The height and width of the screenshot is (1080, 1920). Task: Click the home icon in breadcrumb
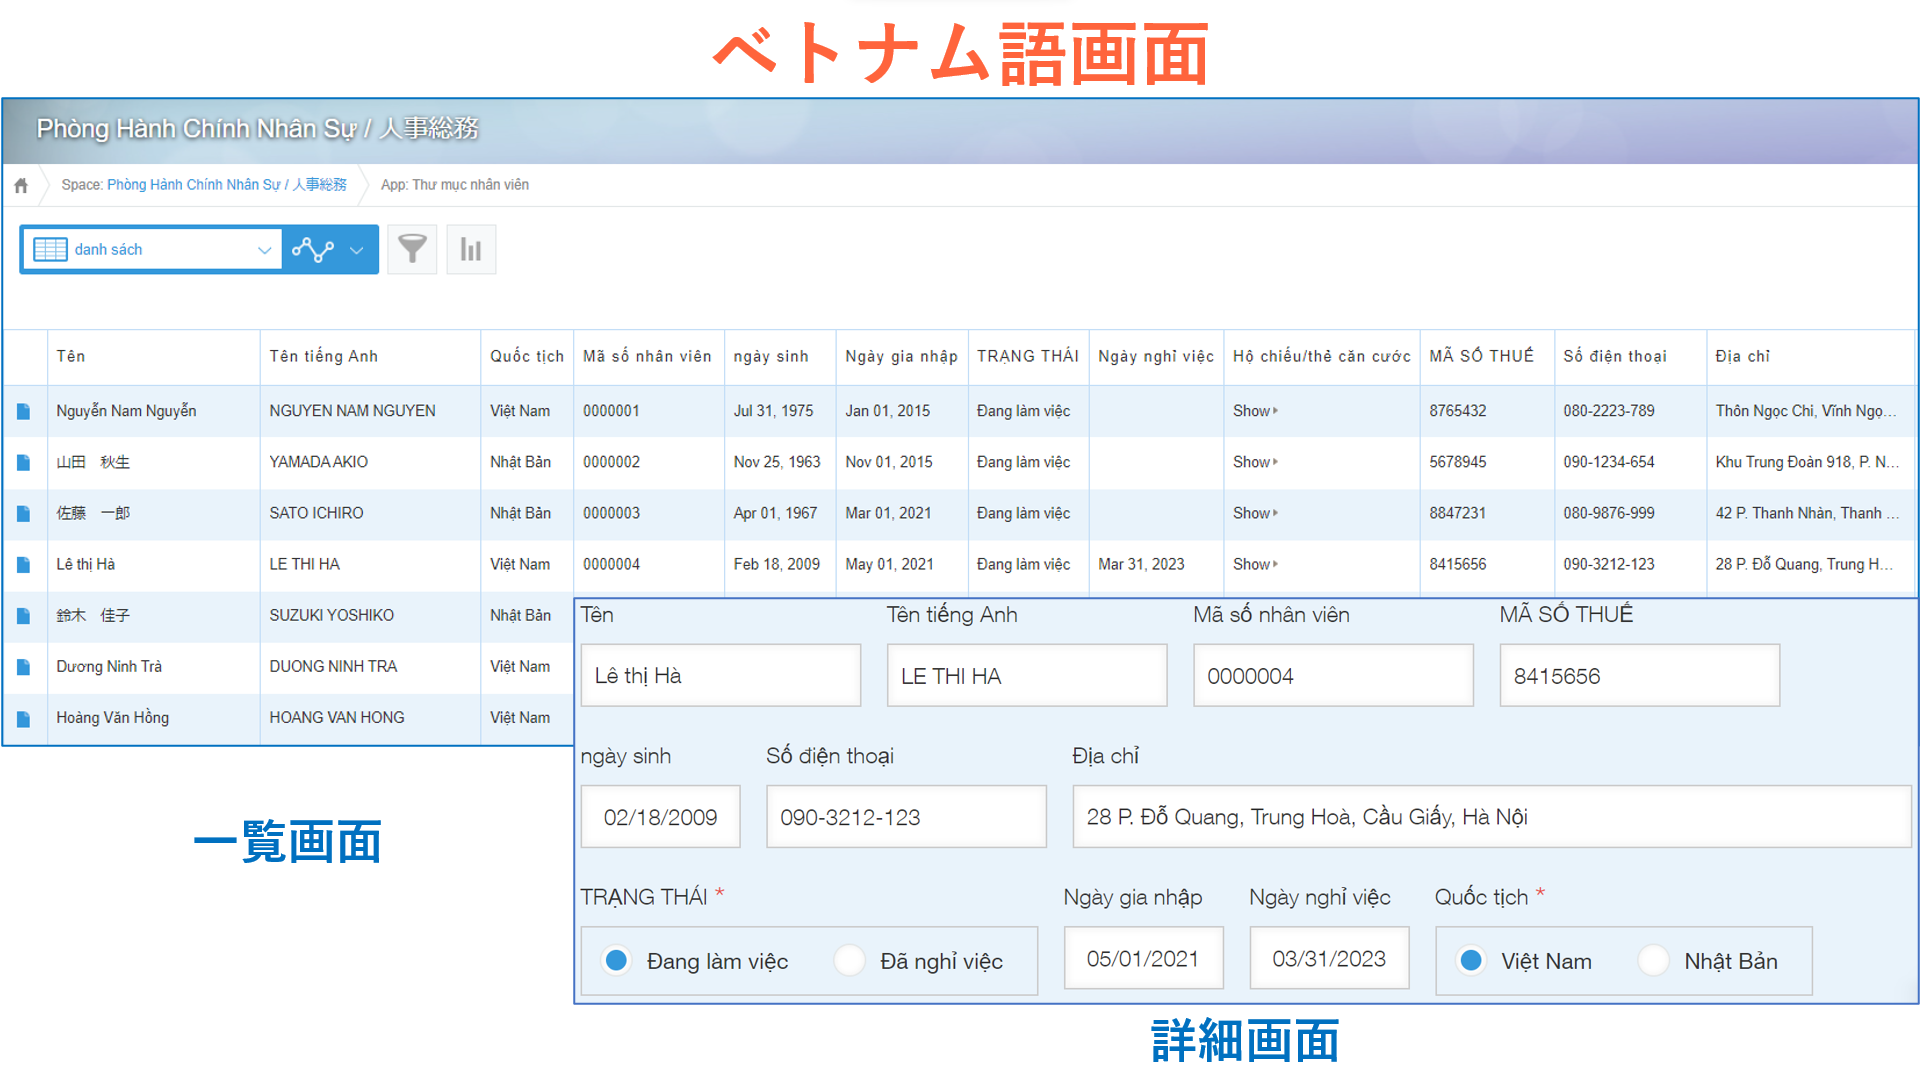pos(21,185)
